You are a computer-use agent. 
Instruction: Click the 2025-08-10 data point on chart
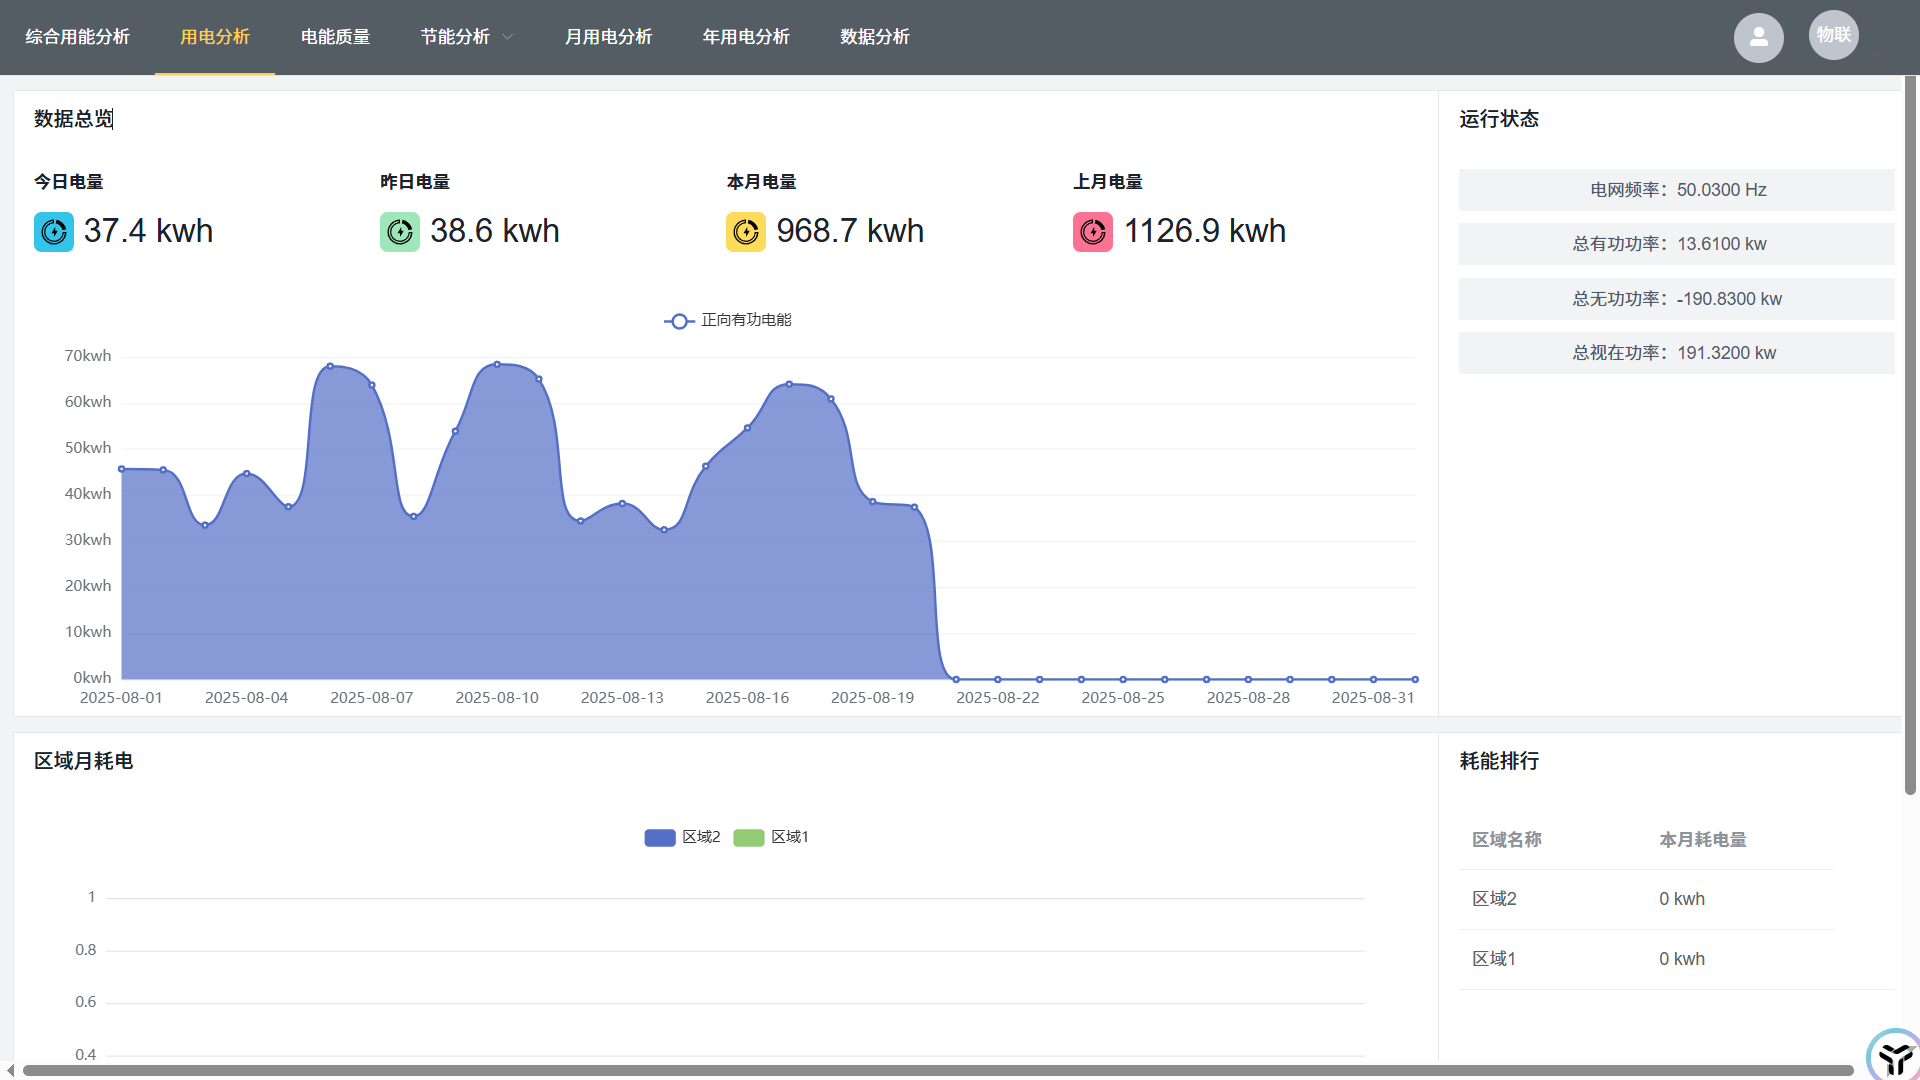(497, 364)
